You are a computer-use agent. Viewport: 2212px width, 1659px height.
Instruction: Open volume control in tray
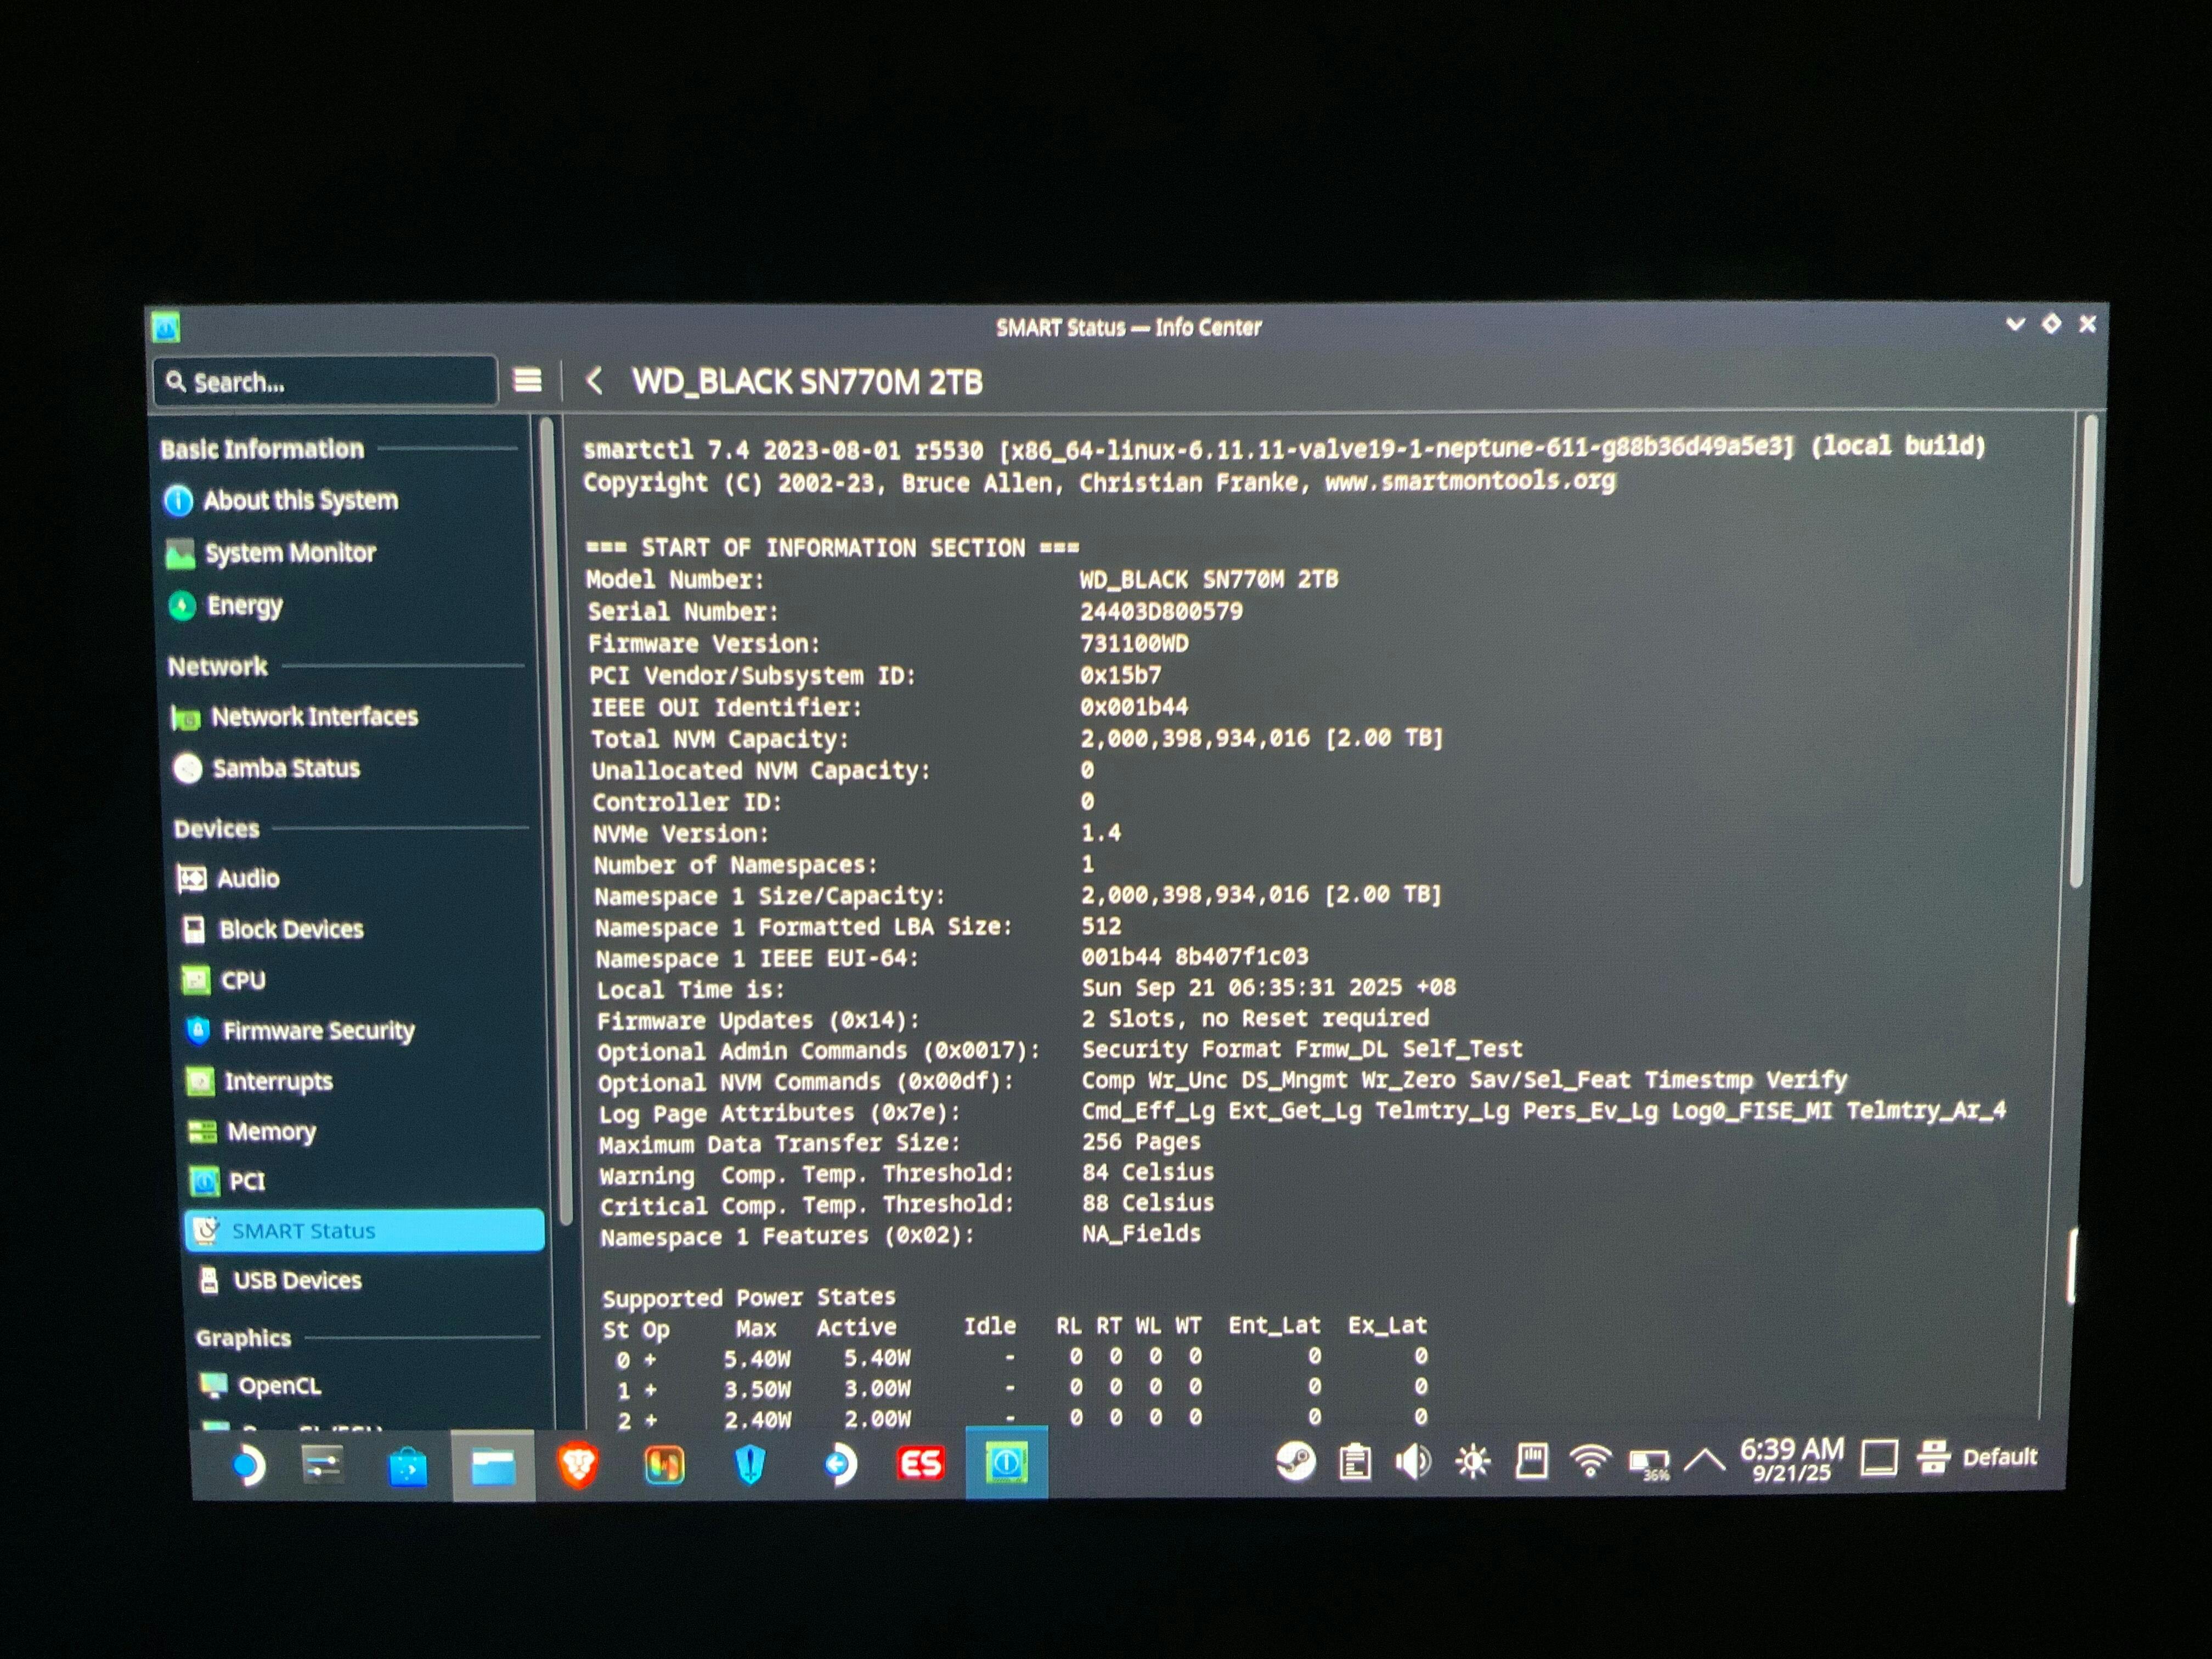(1413, 1462)
